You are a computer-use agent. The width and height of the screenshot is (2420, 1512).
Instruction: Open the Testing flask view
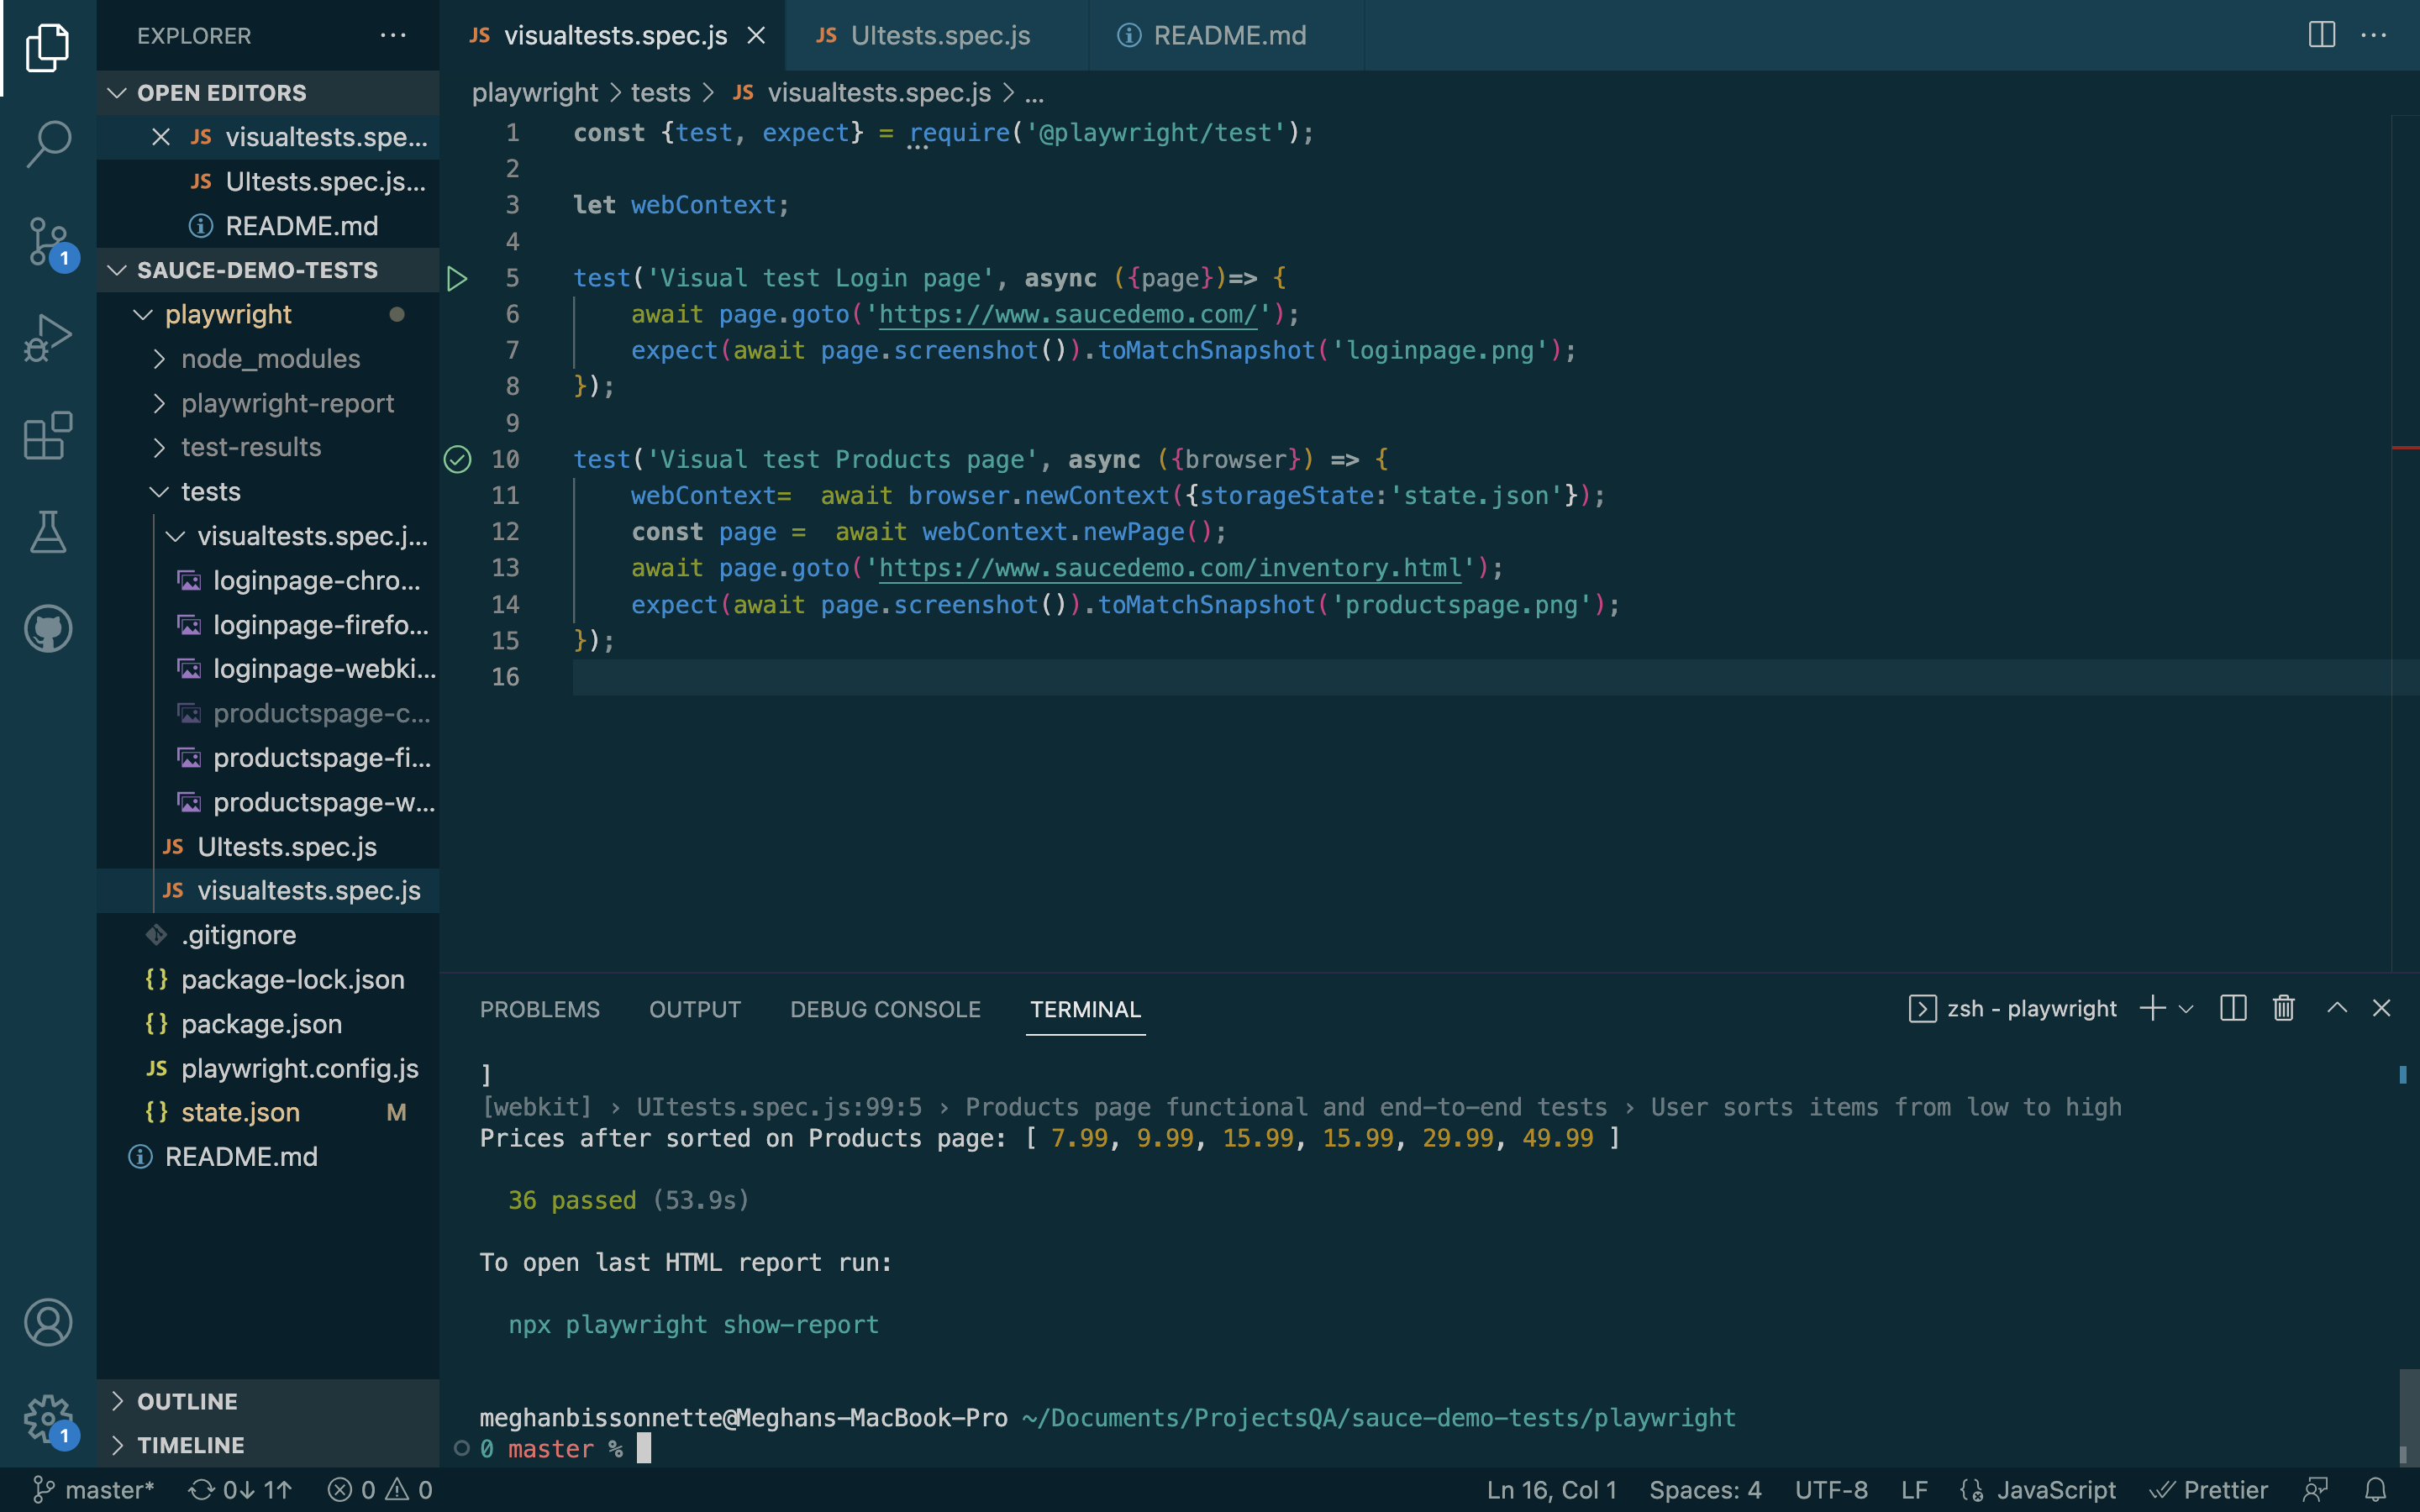[x=47, y=532]
